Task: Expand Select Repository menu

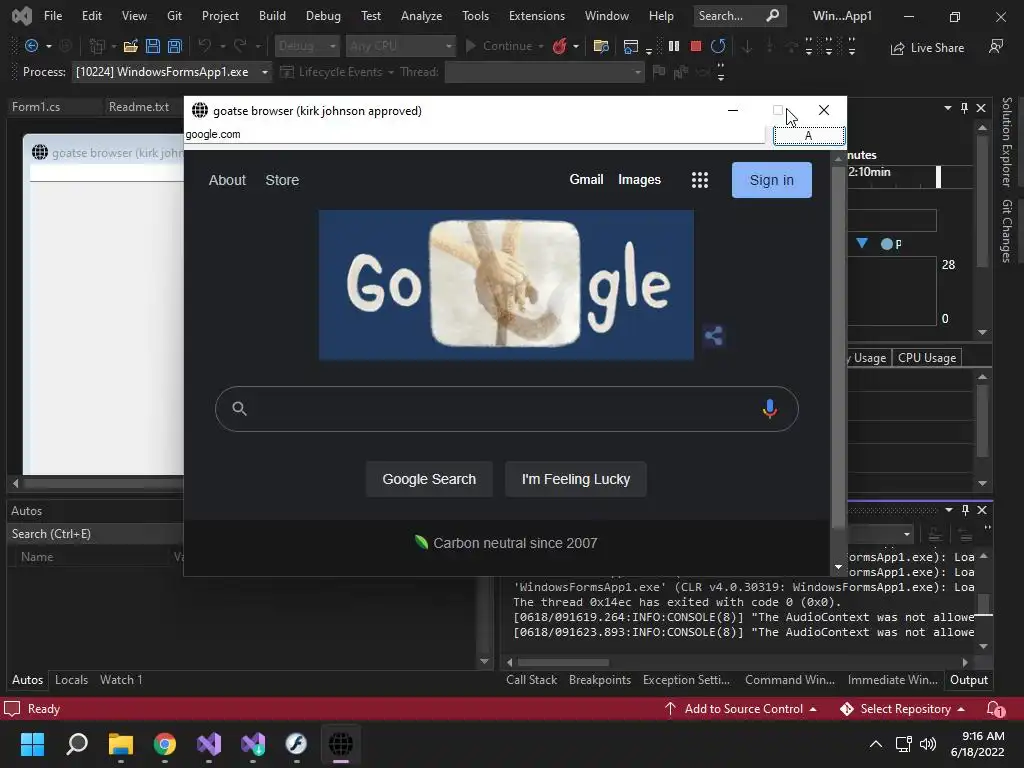Action: pyautogui.click(x=903, y=709)
